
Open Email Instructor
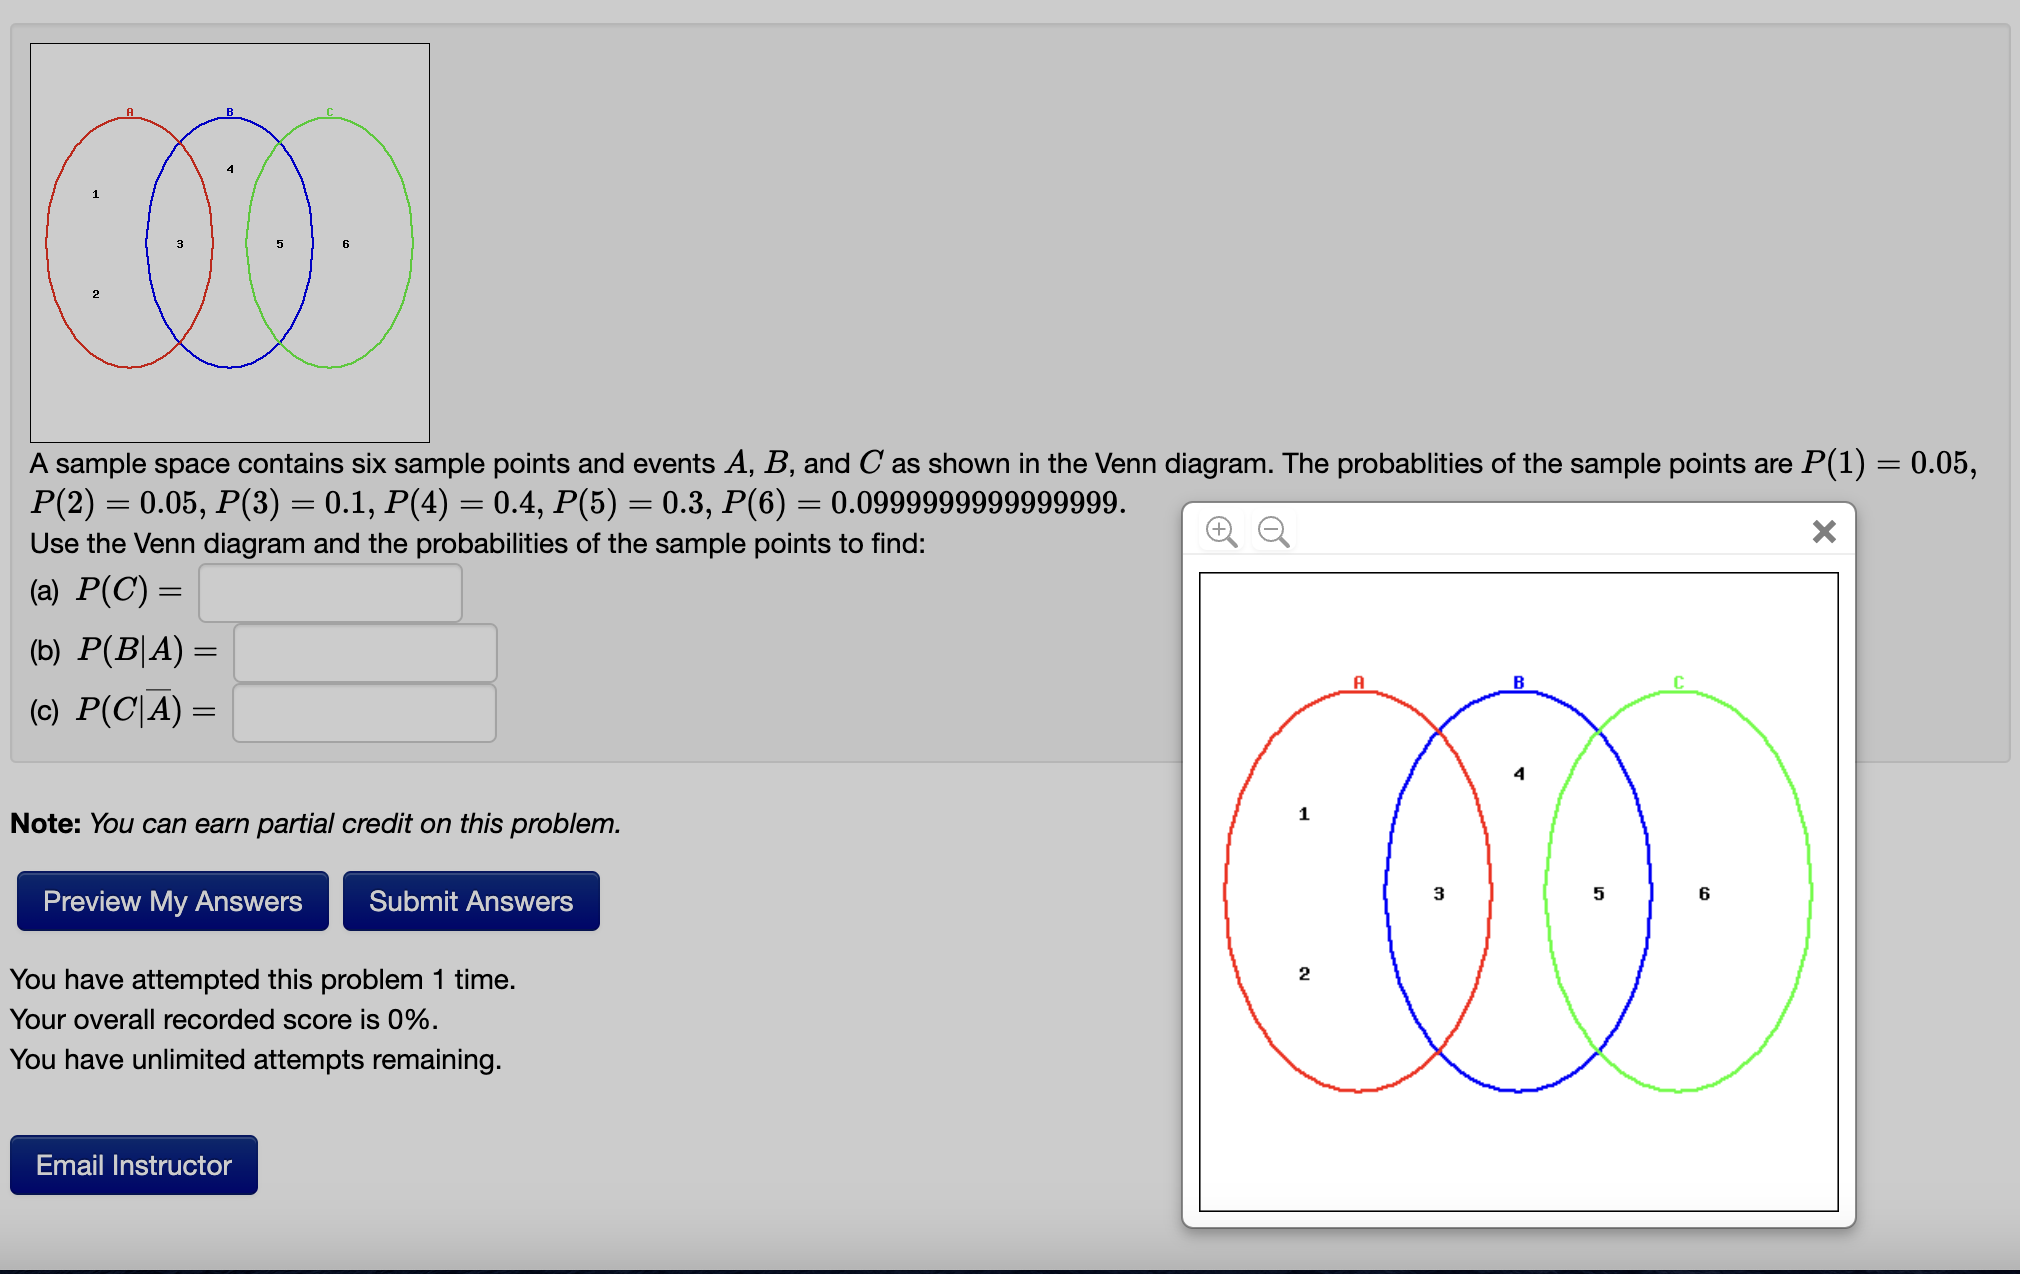(133, 1164)
